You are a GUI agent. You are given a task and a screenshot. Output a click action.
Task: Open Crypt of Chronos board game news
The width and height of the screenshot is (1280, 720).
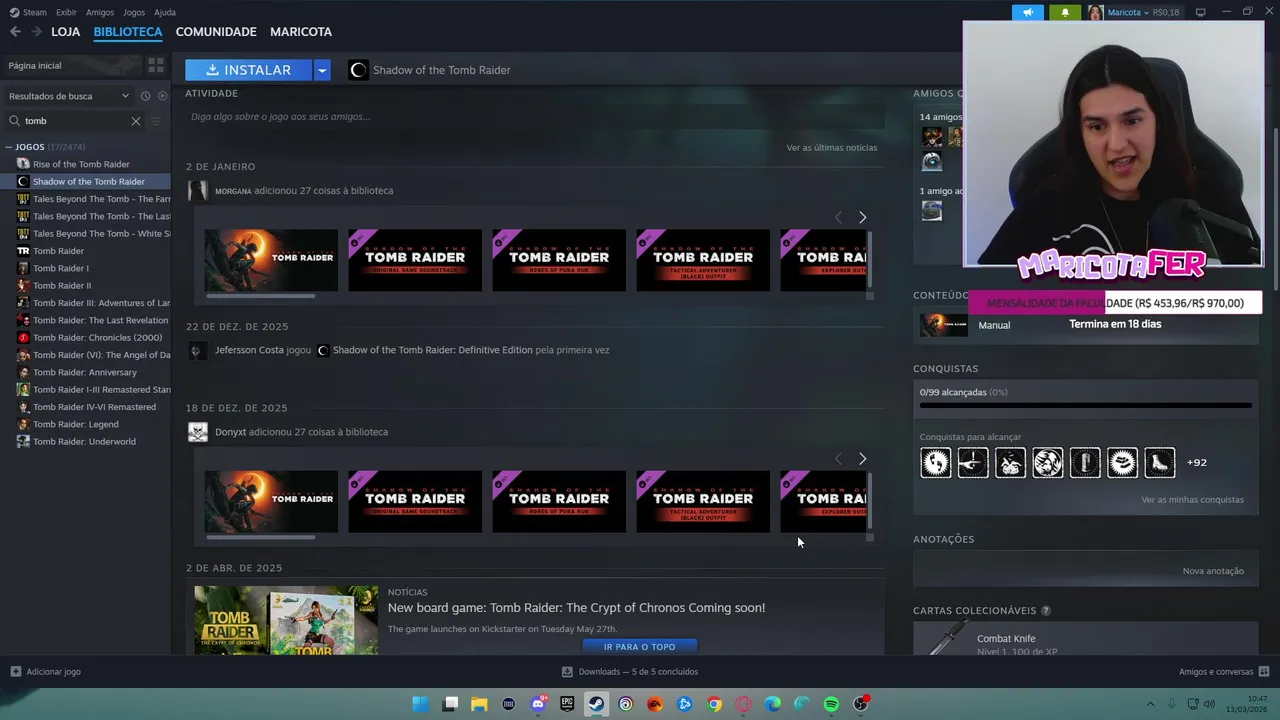[576, 608]
